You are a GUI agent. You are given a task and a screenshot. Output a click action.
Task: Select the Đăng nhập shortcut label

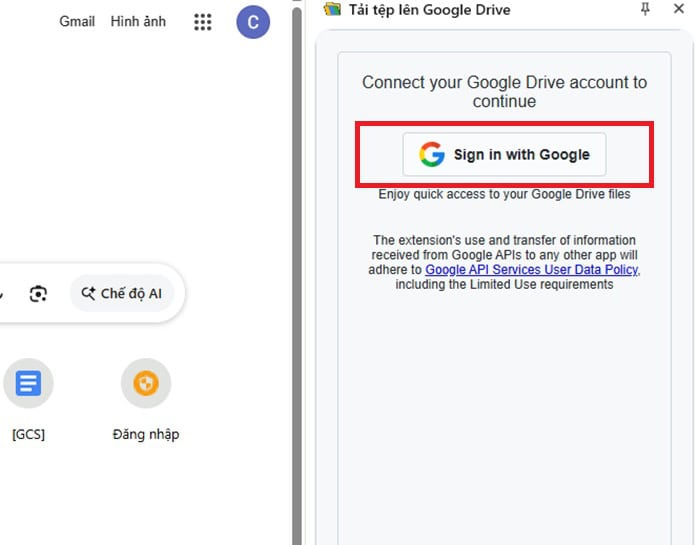(146, 434)
